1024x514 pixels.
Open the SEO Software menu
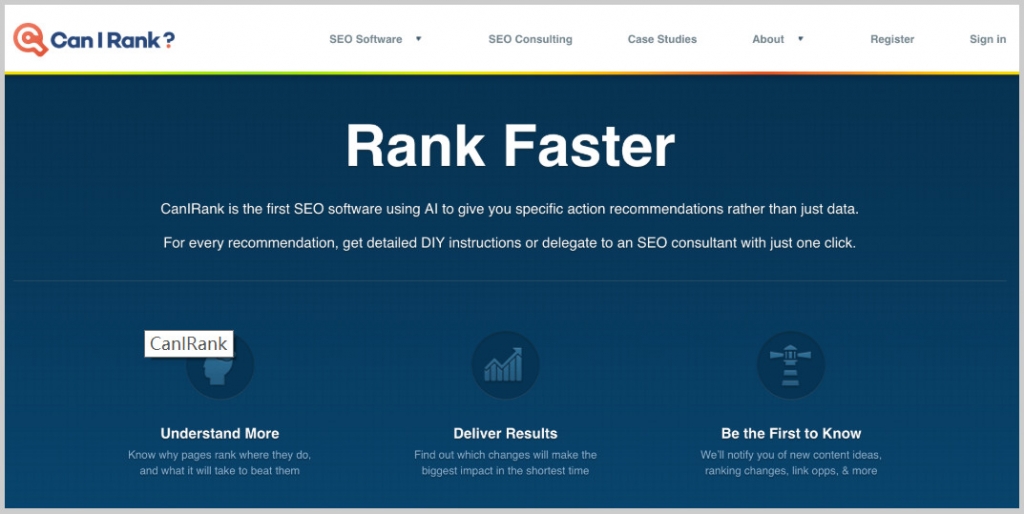click(366, 39)
